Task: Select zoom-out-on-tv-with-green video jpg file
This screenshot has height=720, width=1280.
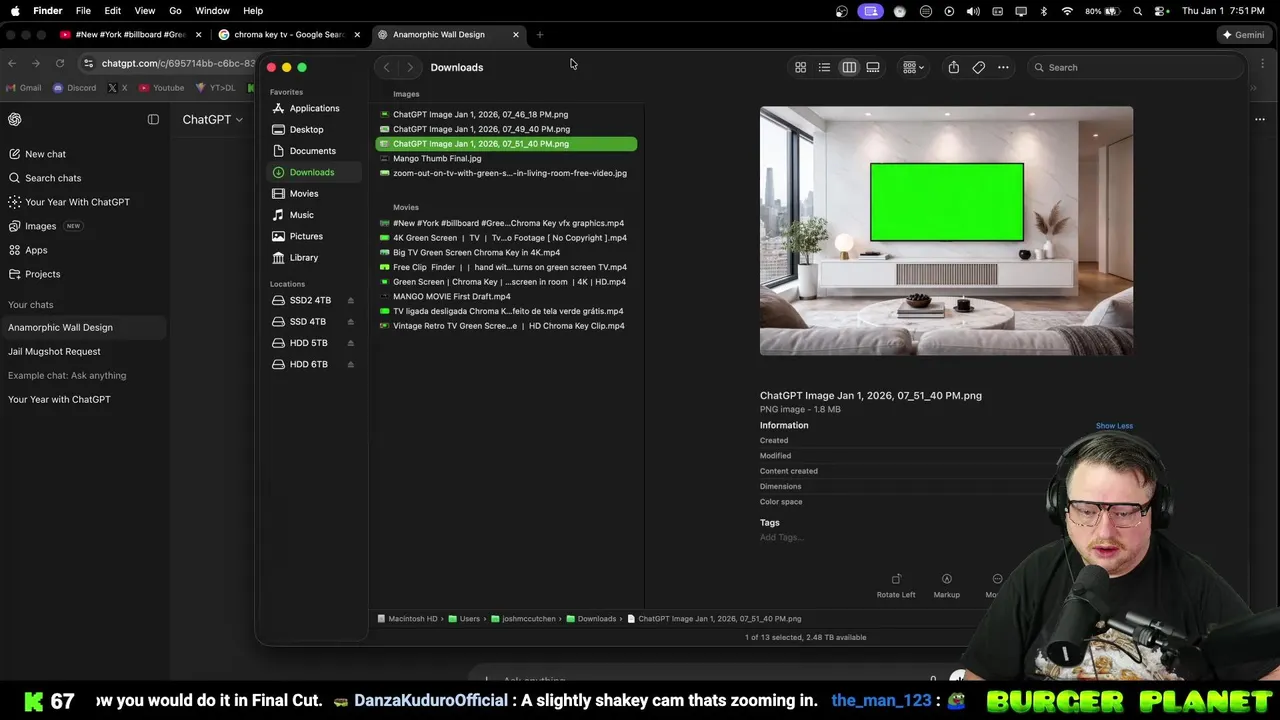Action: pyautogui.click(x=506, y=173)
